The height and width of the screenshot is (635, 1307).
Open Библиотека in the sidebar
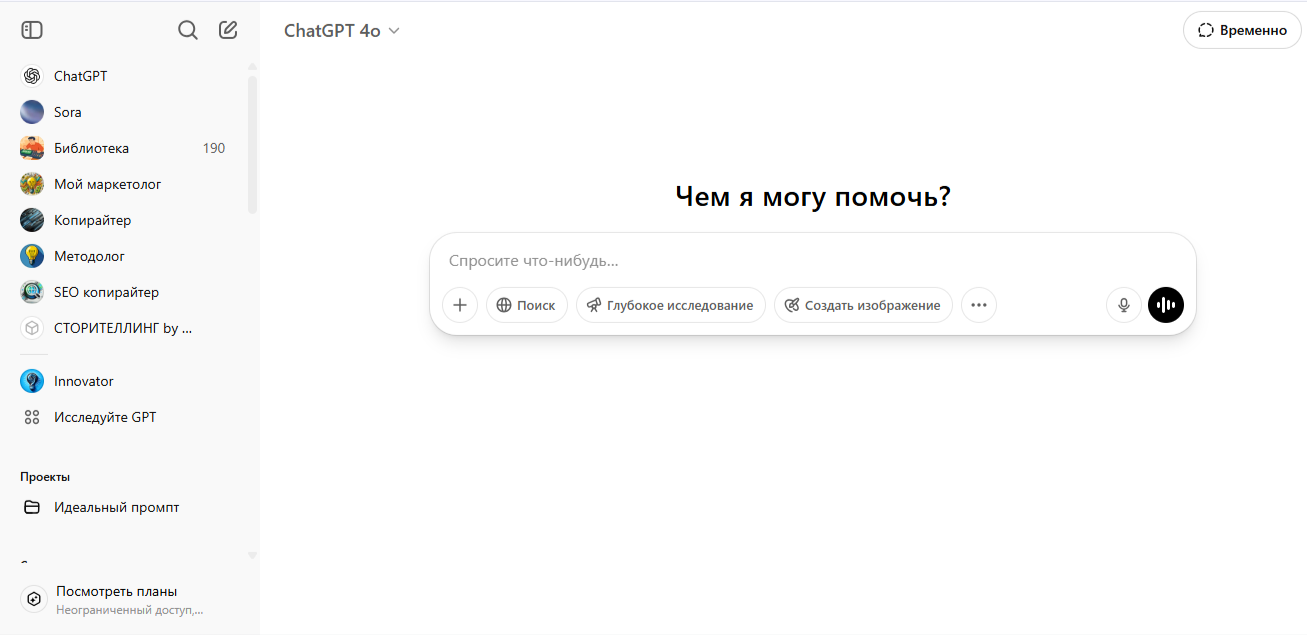(127, 148)
